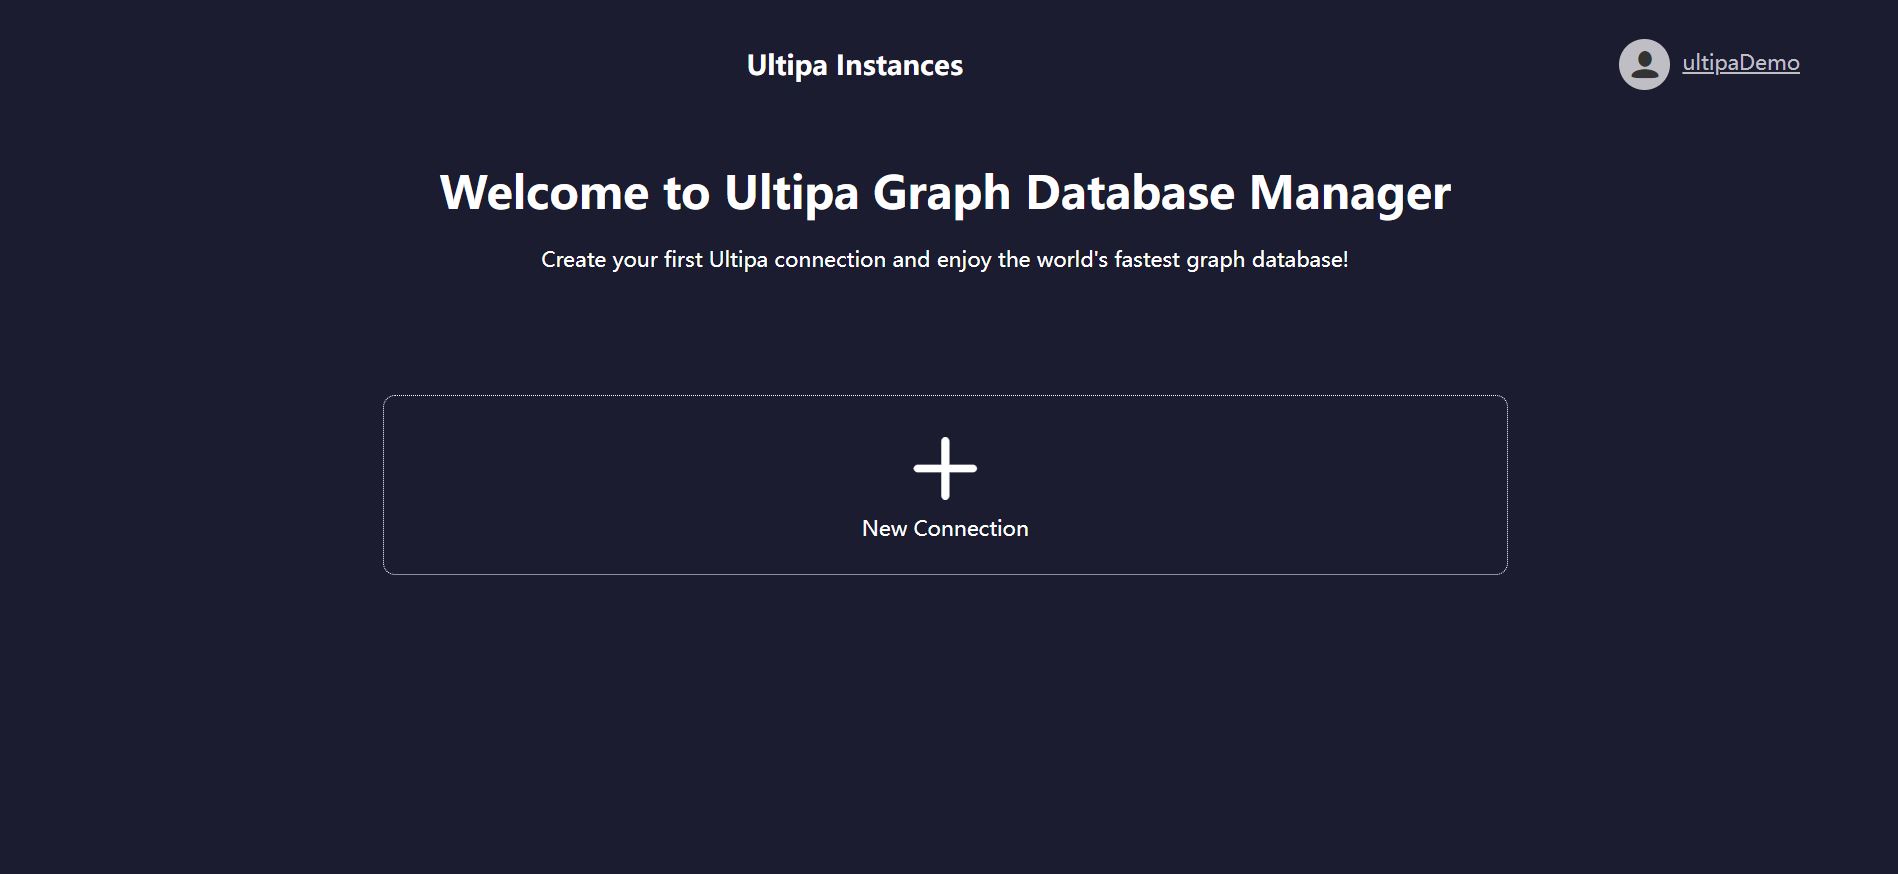
Task: Open the ultipaDemo account link
Action: tap(1740, 63)
